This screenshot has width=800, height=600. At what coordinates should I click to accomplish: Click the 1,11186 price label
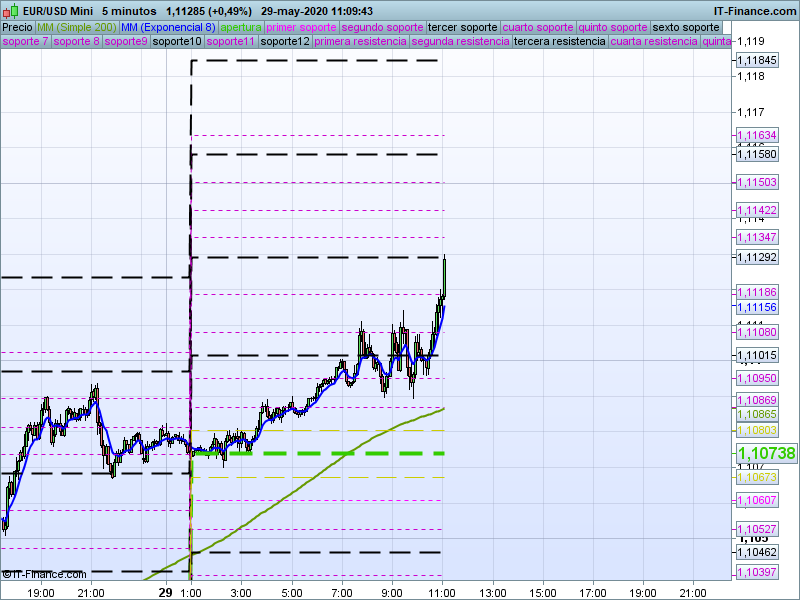tap(757, 292)
